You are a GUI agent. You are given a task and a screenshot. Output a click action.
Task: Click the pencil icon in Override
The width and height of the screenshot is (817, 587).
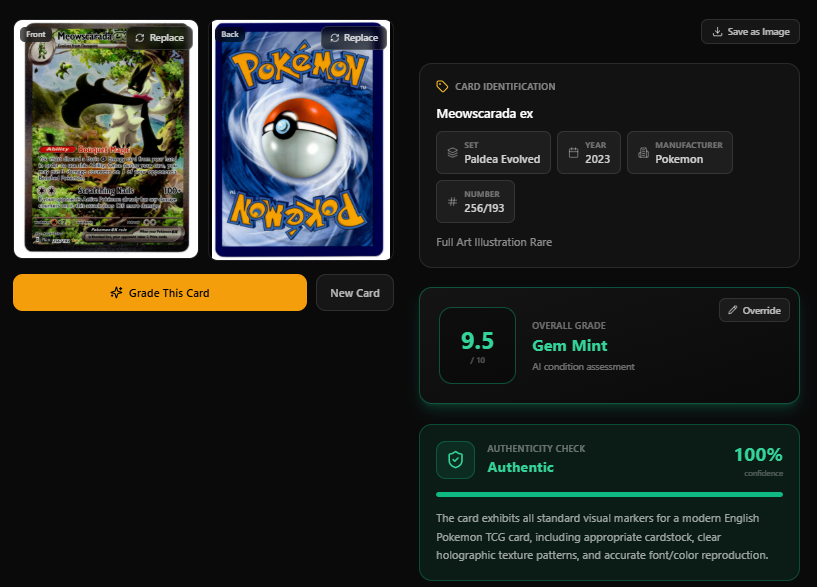tap(733, 310)
